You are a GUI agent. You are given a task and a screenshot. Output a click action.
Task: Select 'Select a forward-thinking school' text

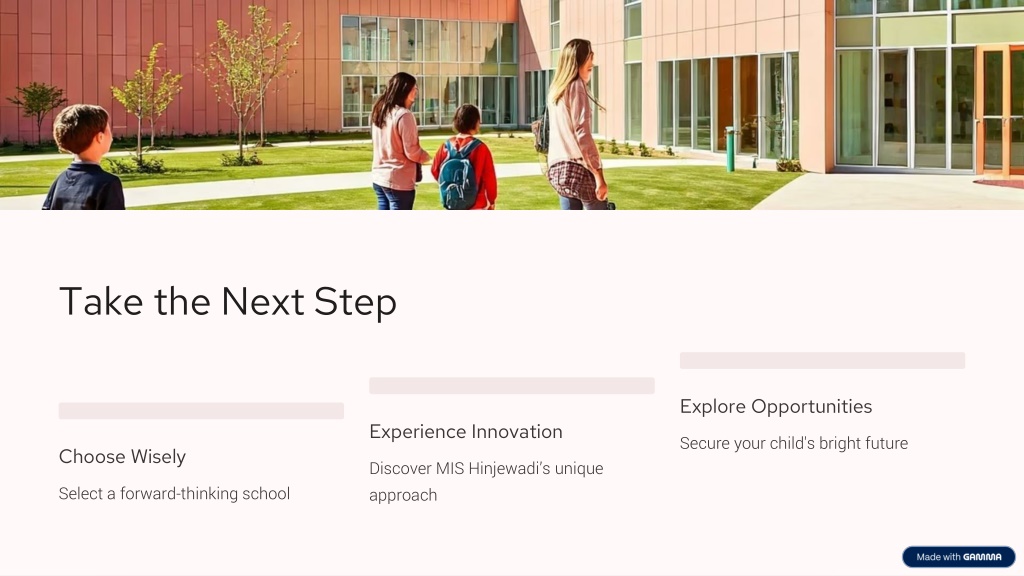(174, 494)
